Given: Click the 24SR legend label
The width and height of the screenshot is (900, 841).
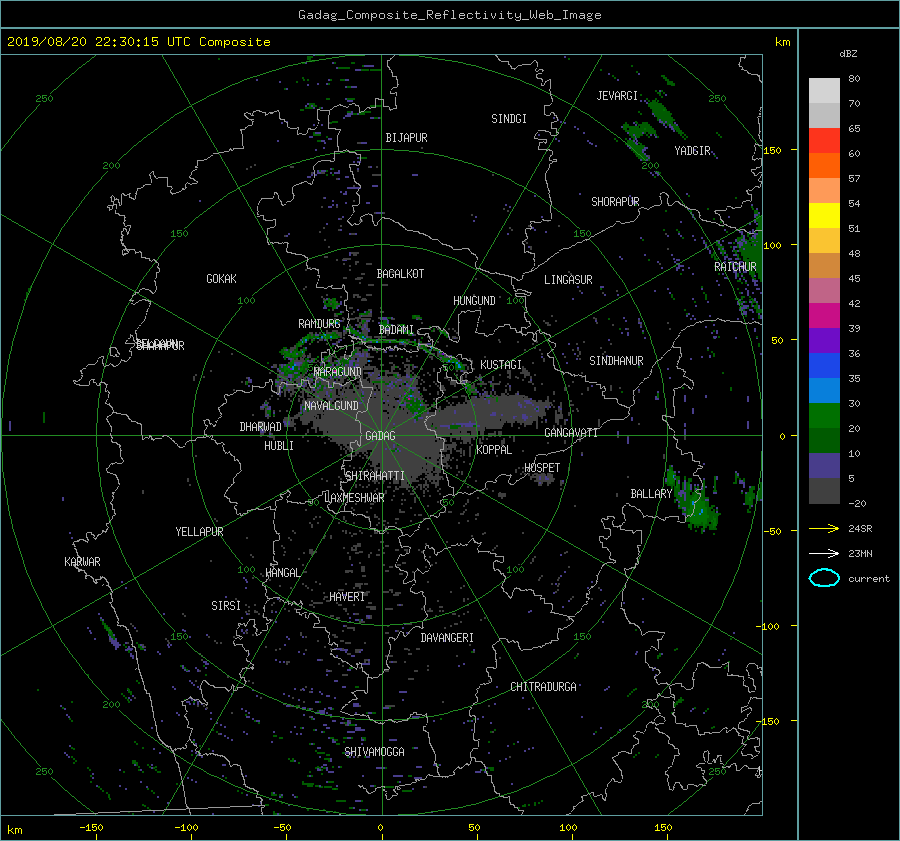Looking at the screenshot, I should (x=860, y=528).
